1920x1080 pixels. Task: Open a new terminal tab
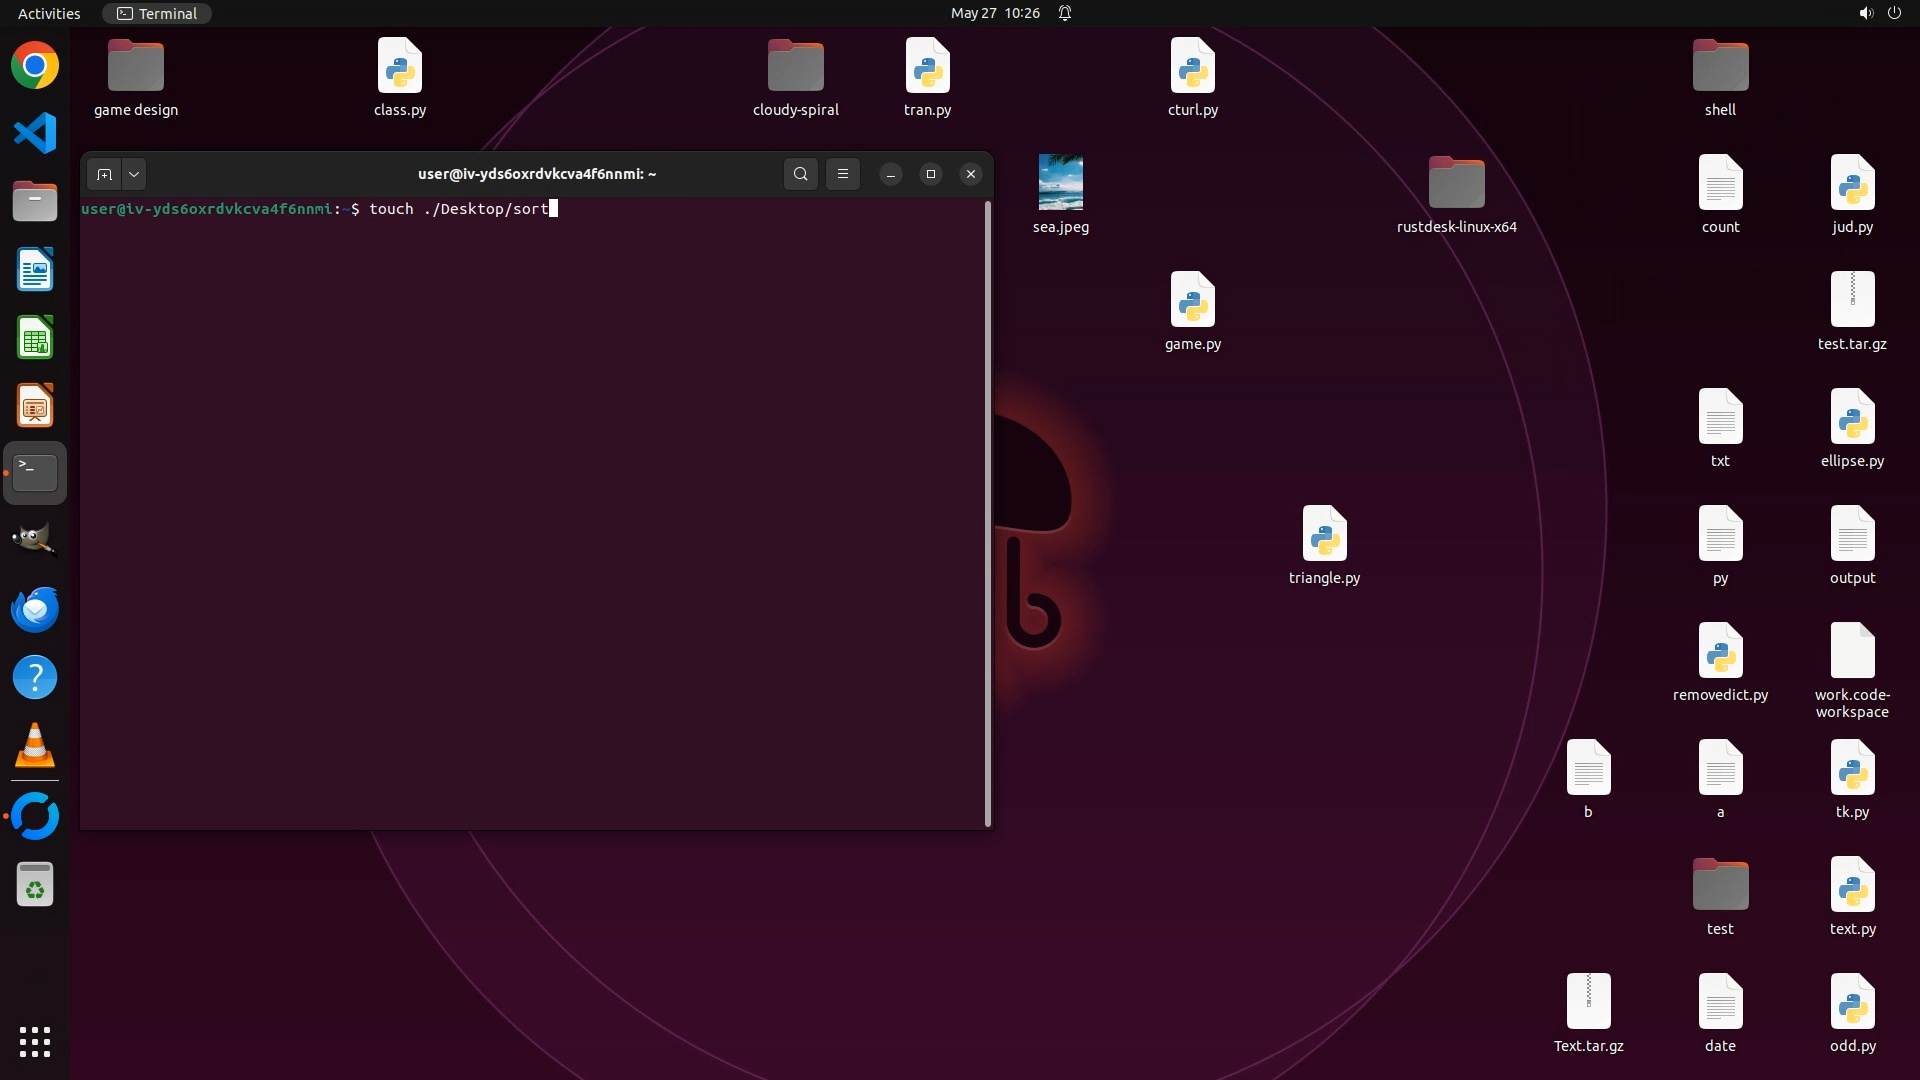click(104, 174)
